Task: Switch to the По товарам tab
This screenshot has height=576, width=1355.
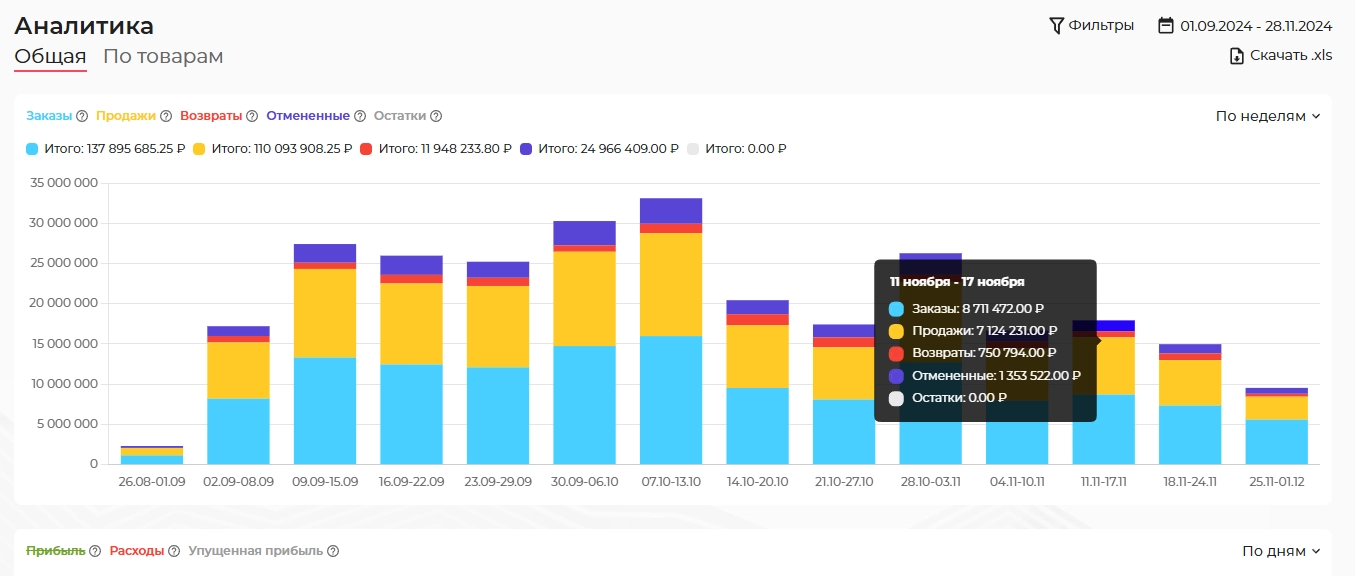Action: coord(163,57)
